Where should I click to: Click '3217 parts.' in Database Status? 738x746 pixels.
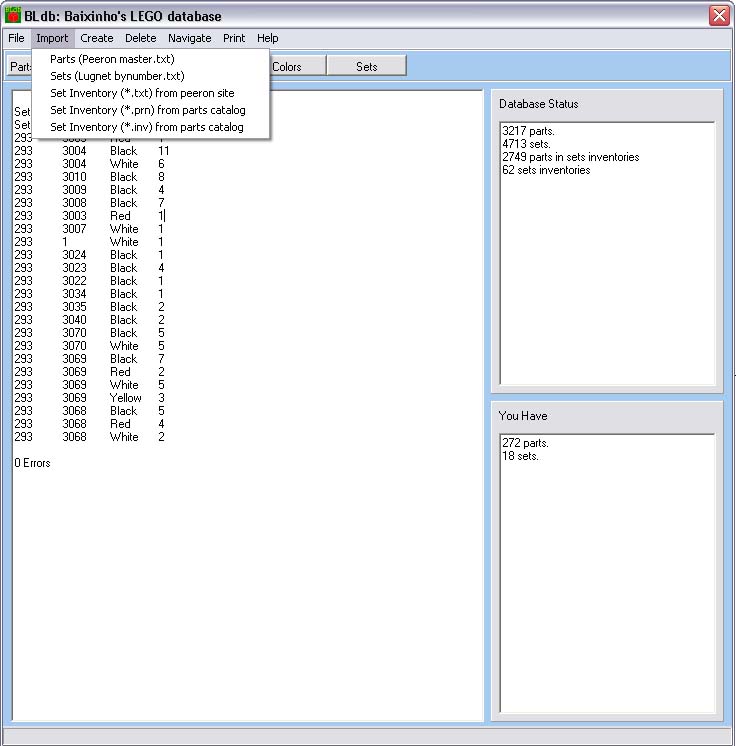click(x=529, y=131)
